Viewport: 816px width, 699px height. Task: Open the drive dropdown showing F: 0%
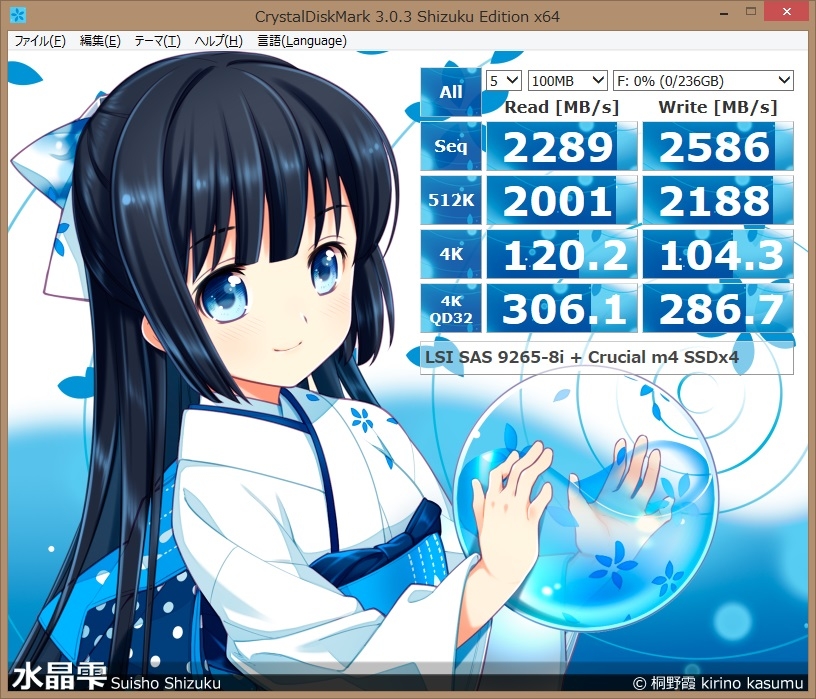coord(703,81)
